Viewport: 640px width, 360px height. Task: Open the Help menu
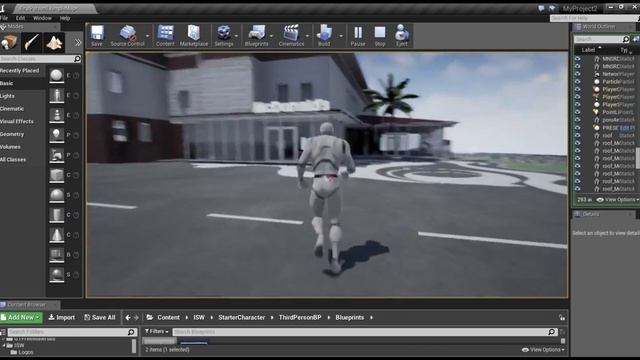pyautogui.click(x=65, y=18)
